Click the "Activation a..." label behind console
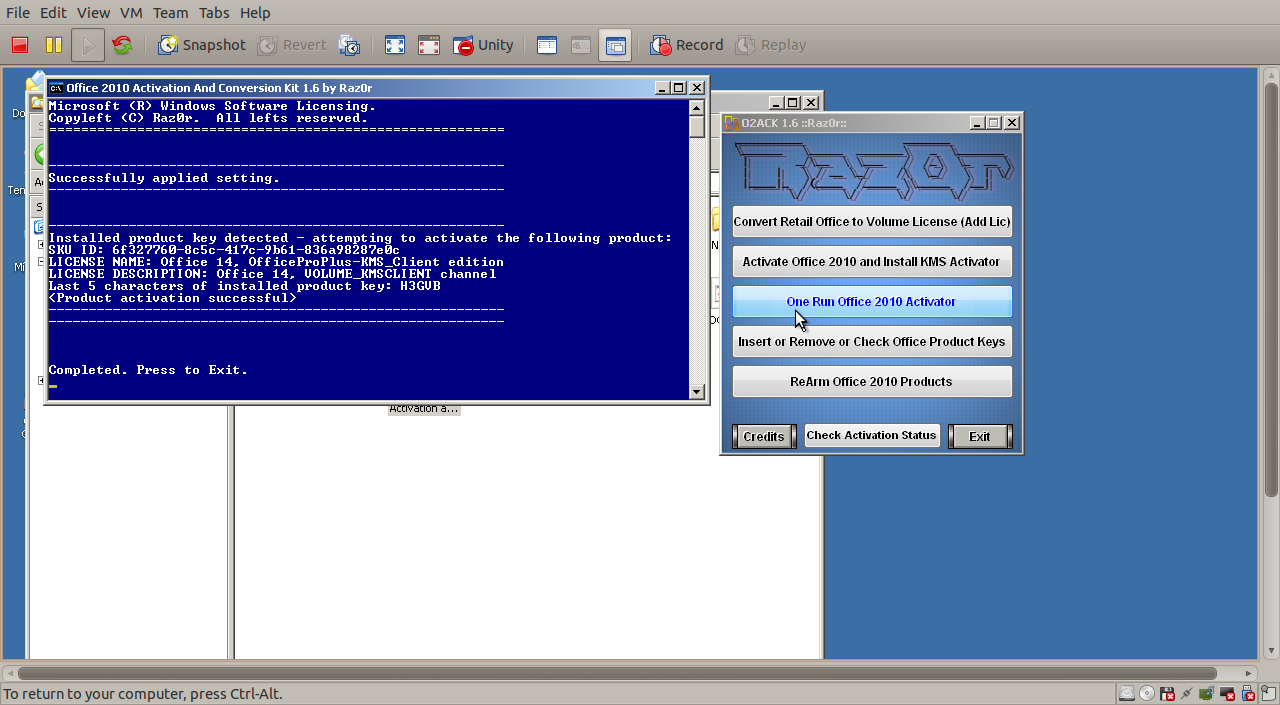Viewport: 1280px width, 705px height. point(424,408)
